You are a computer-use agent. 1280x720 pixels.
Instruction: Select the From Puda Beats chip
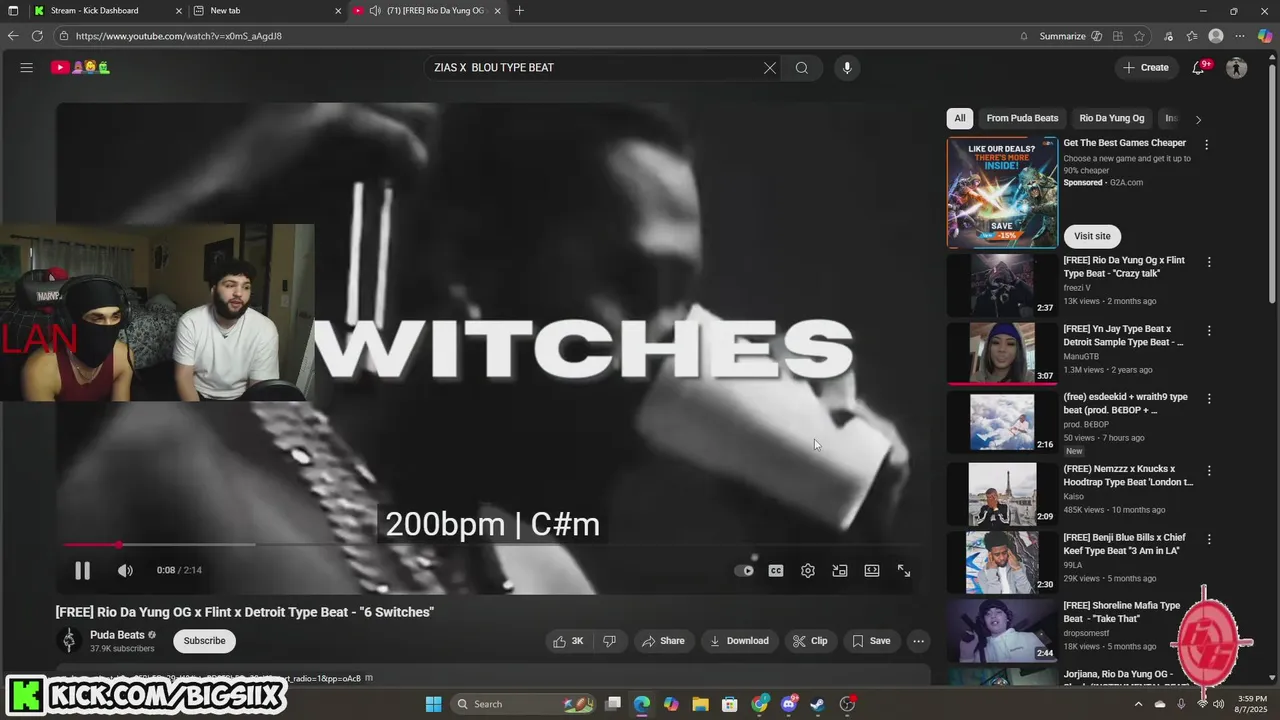[1022, 118]
